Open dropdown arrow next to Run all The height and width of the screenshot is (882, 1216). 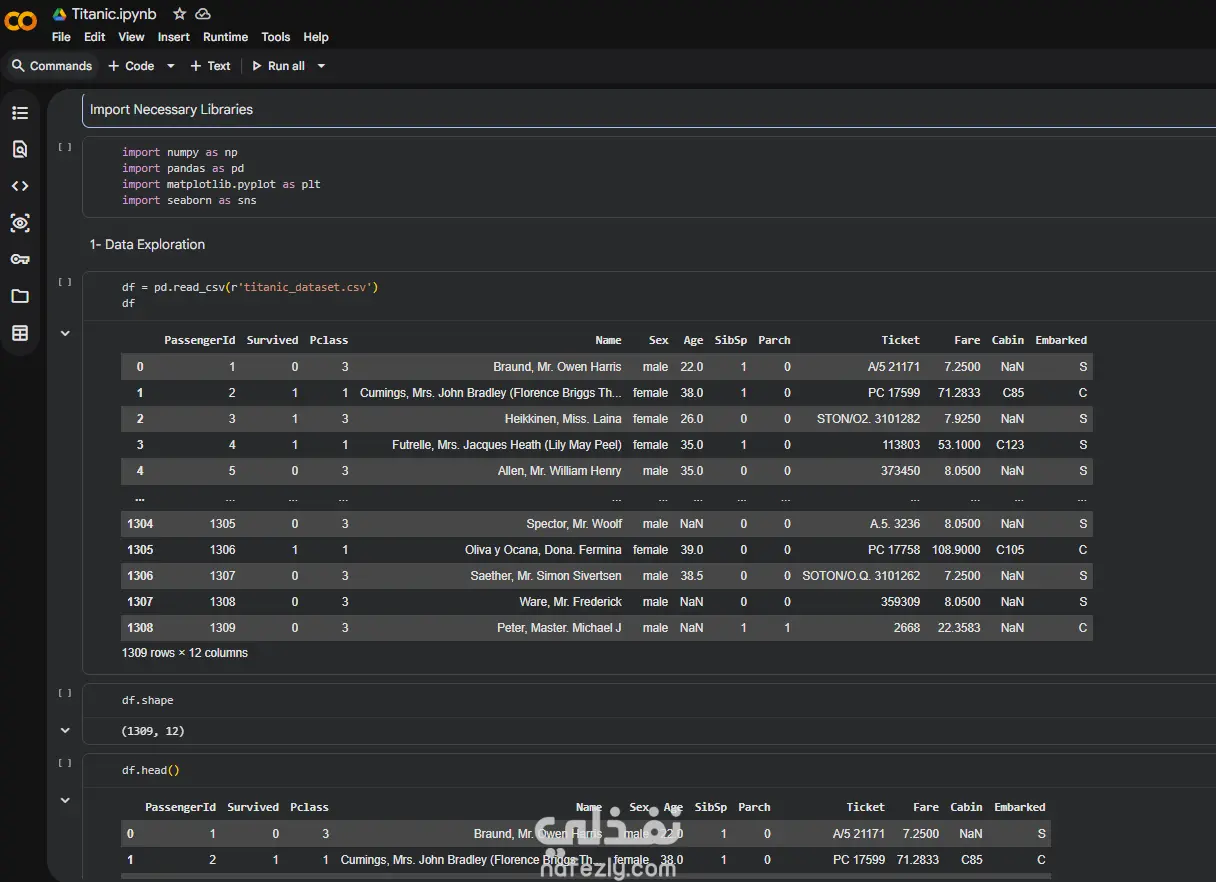[x=321, y=66]
